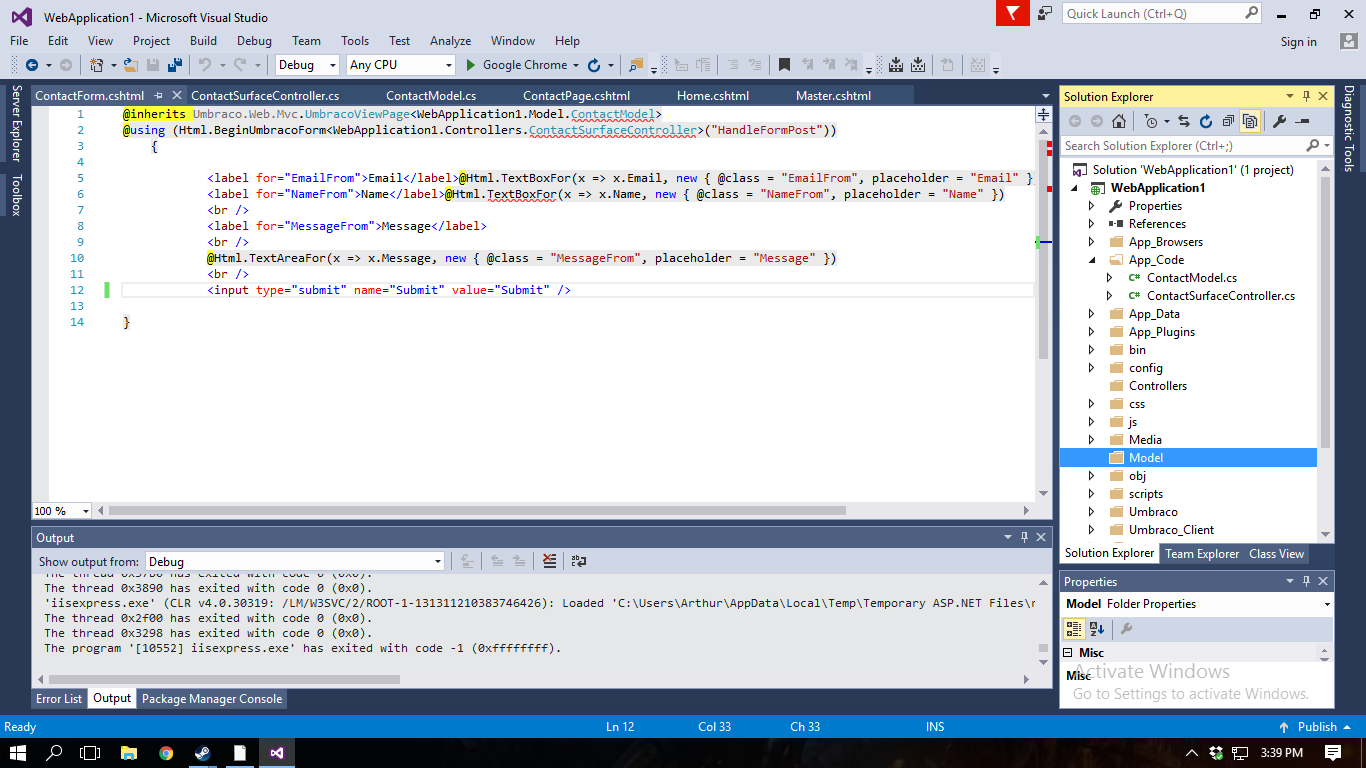Screen dimensions: 1366x768
Task: Clear all output using the Clear All icon
Action: 549,561
